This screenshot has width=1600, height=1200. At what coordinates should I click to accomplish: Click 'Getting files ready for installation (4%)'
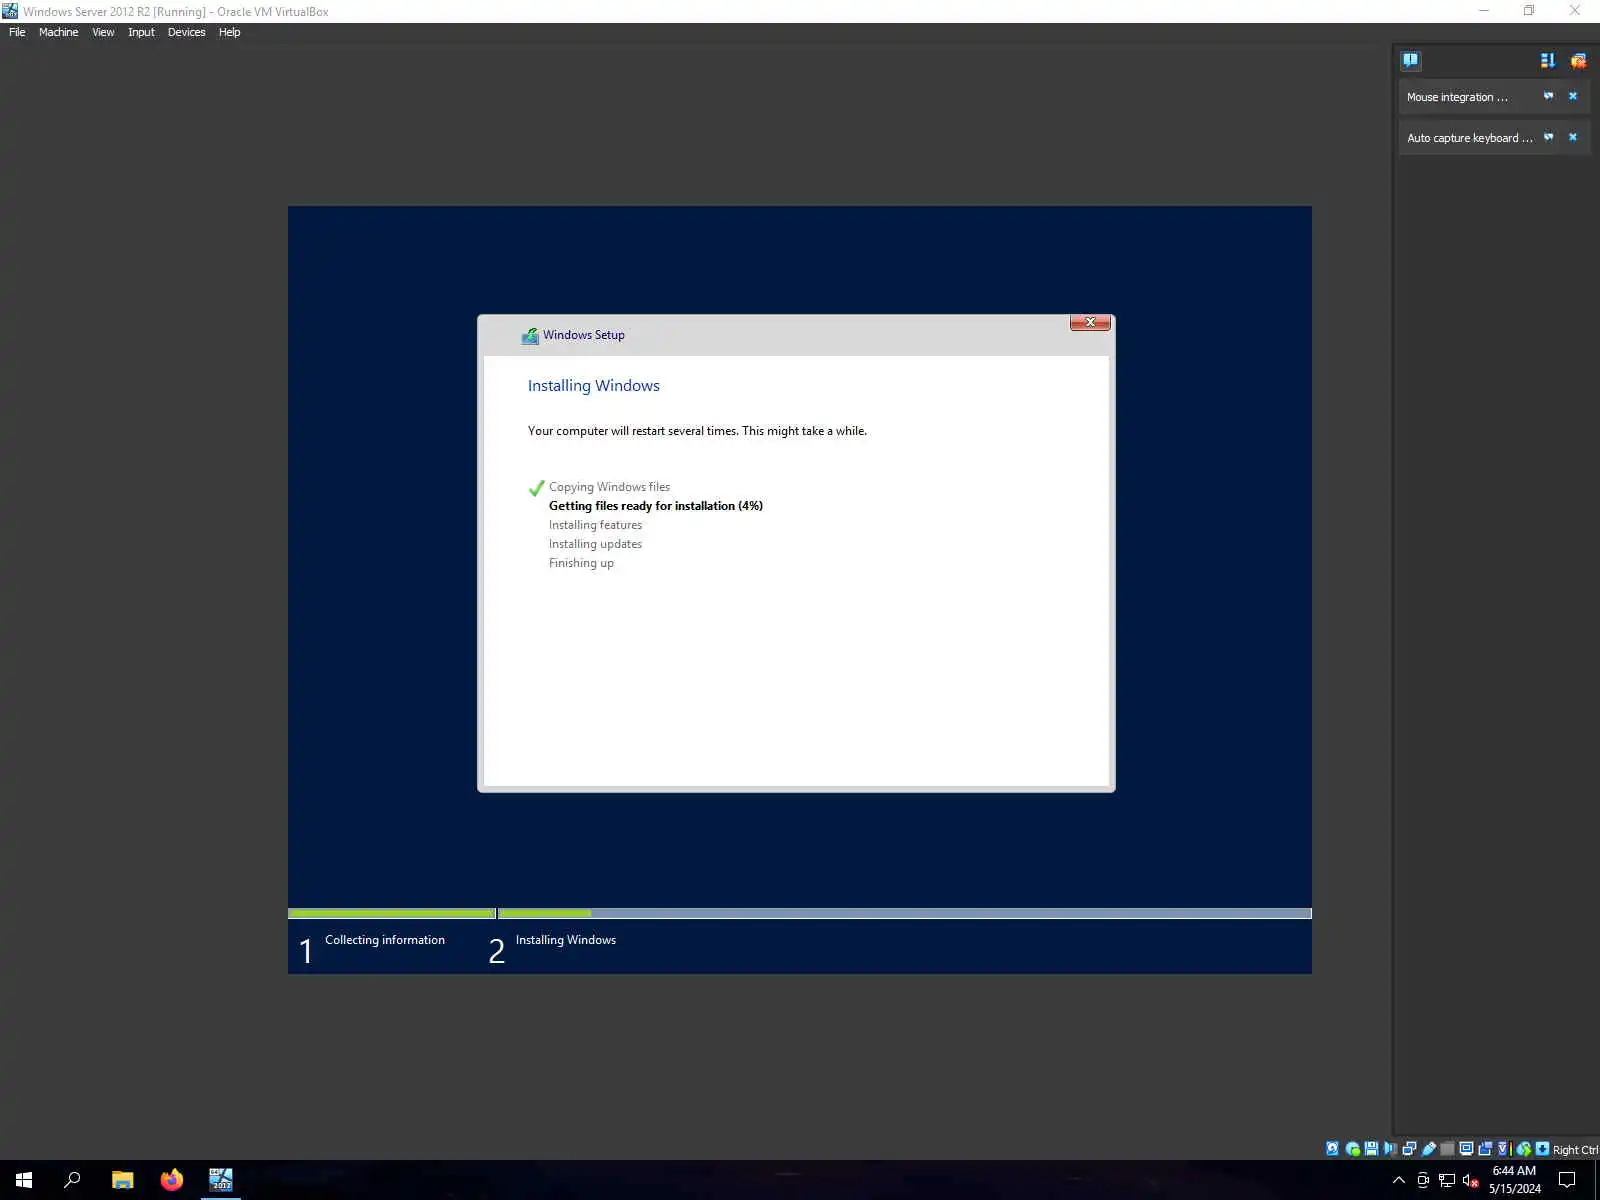(656, 506)
